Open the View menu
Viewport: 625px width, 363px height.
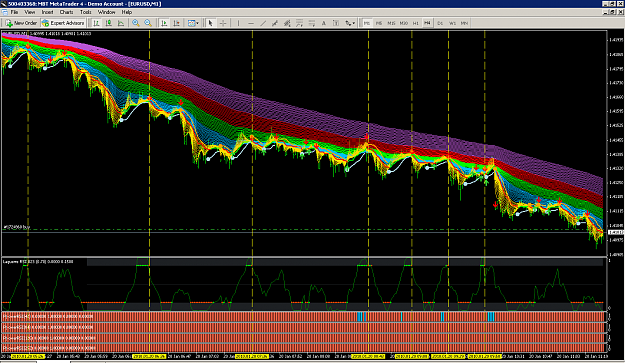coord(30,12)
